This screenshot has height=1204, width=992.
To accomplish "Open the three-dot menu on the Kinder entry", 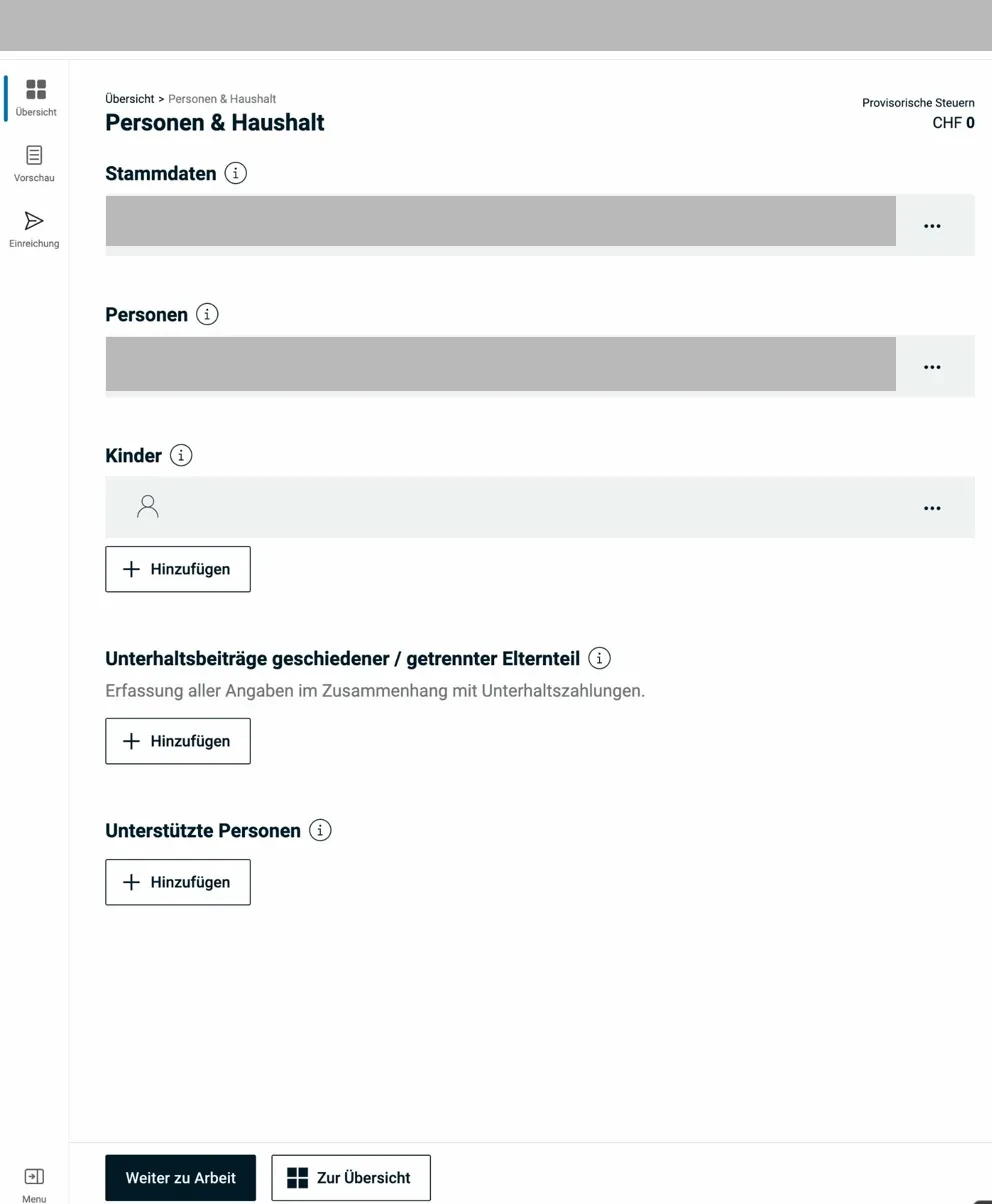I will 932,507.
